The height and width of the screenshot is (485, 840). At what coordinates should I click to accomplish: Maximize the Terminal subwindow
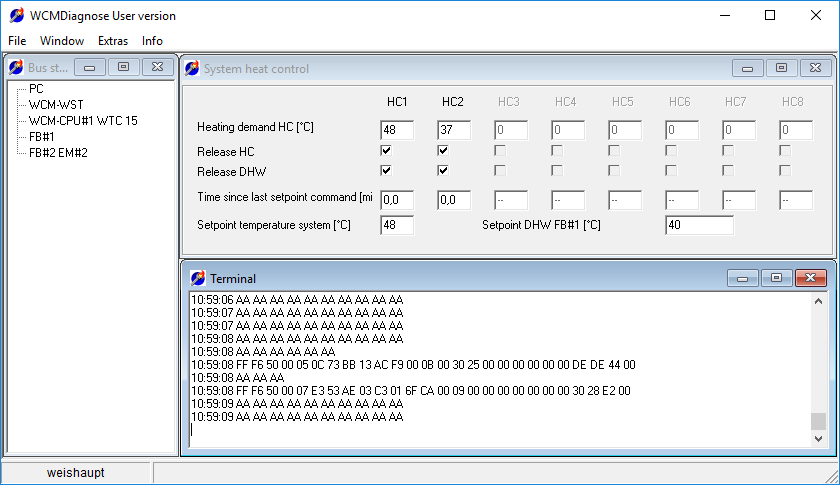[776, 278]
